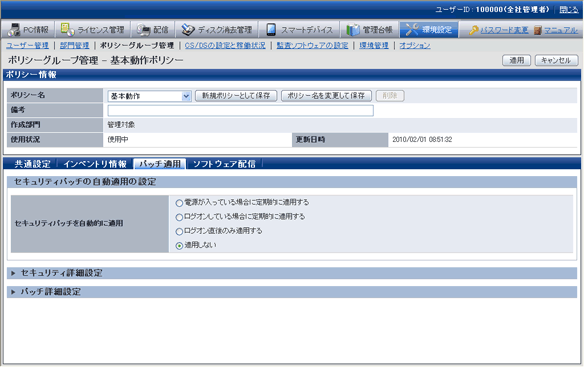Image resolution: width=584 pixels, height=367 pixels.
Task: Switch to the ソフトウェア配信 tab
Action: 224,164
